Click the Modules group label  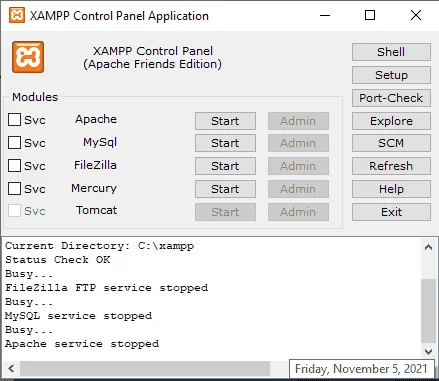(x=35, y=97)
